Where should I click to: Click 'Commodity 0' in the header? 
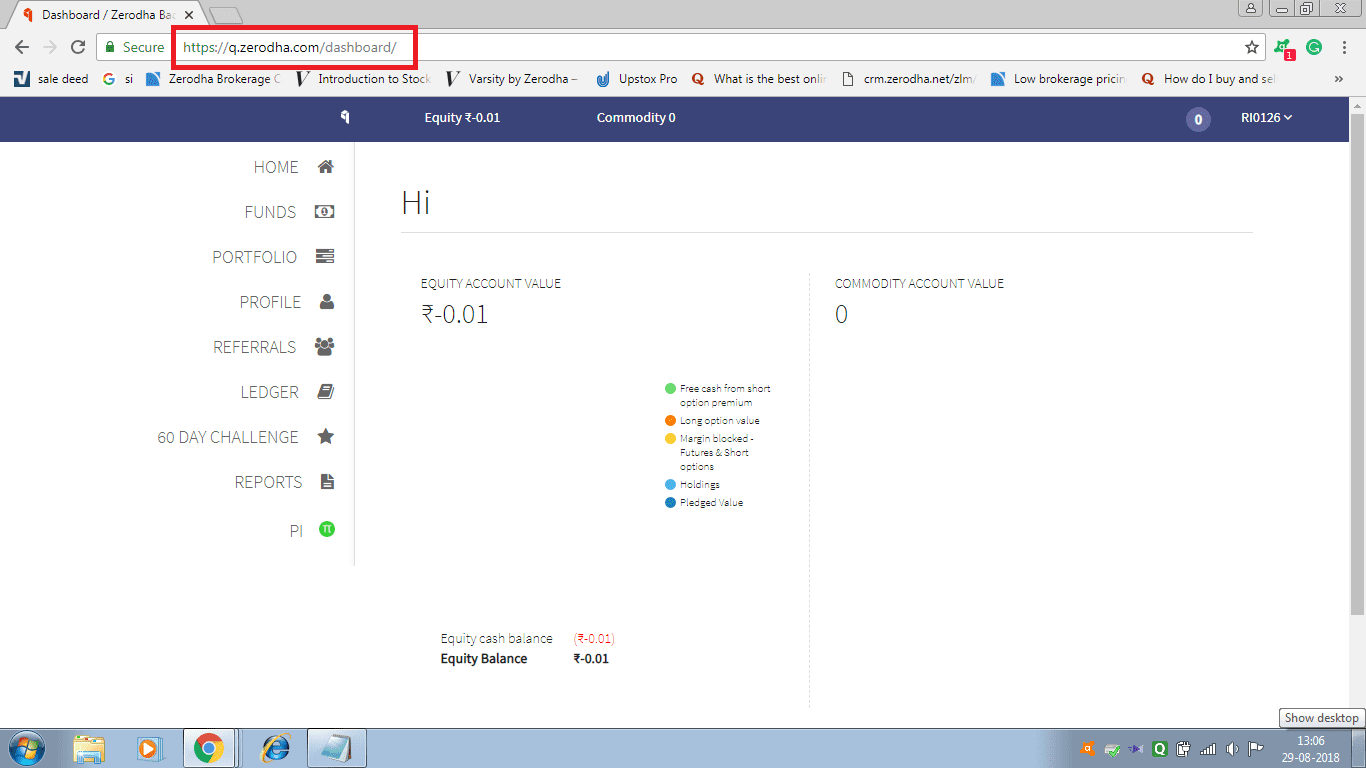click(636, 118)
